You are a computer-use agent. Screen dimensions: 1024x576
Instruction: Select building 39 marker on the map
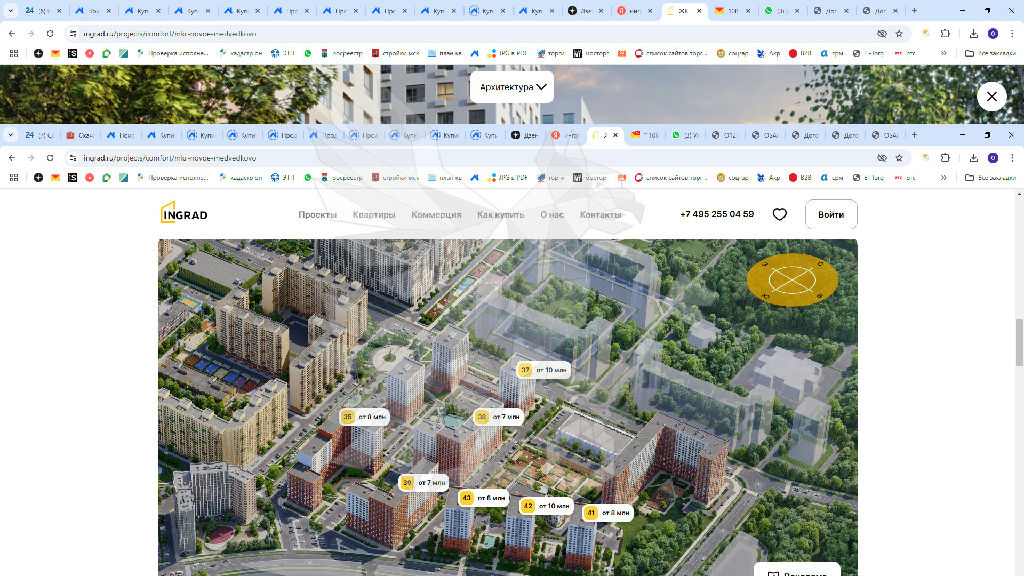click(424, 483)
